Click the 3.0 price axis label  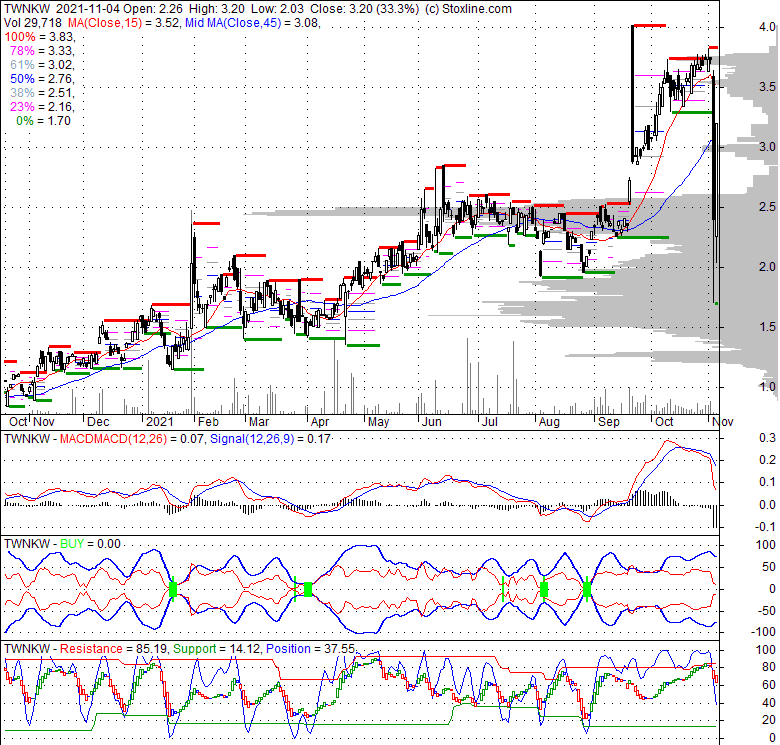pyautogui.click(x=767, y=147)
